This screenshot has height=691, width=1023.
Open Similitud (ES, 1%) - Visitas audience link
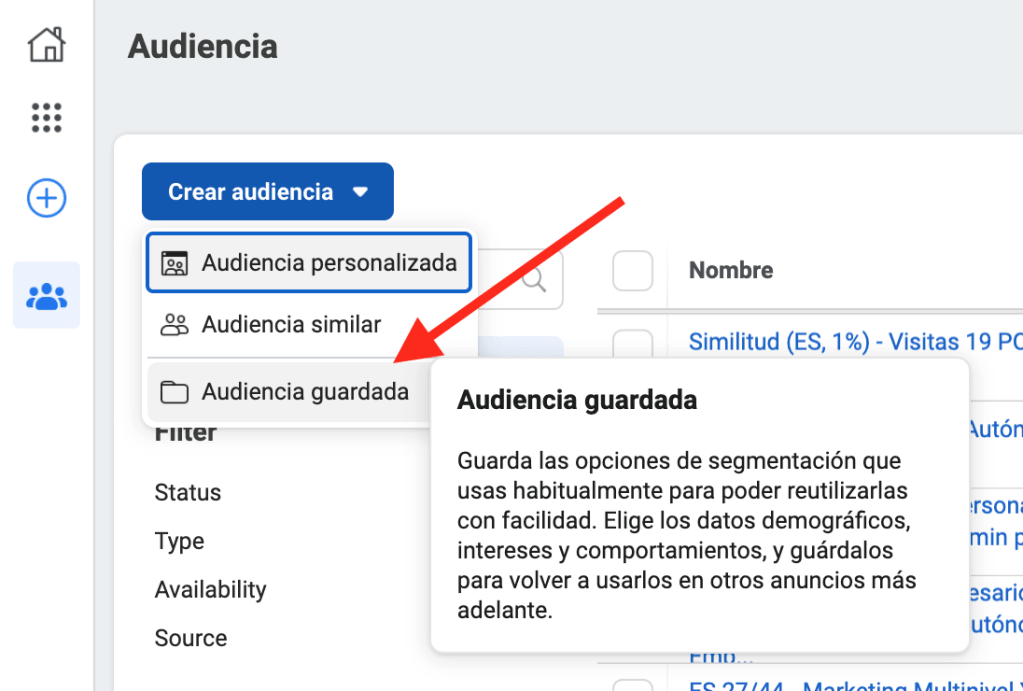(x=855, y=341)
